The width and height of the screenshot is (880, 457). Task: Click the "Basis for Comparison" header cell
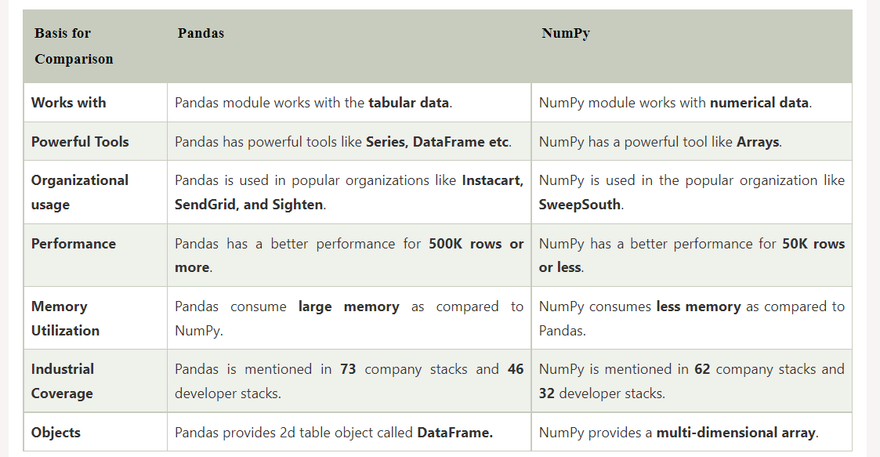(74, 46)
